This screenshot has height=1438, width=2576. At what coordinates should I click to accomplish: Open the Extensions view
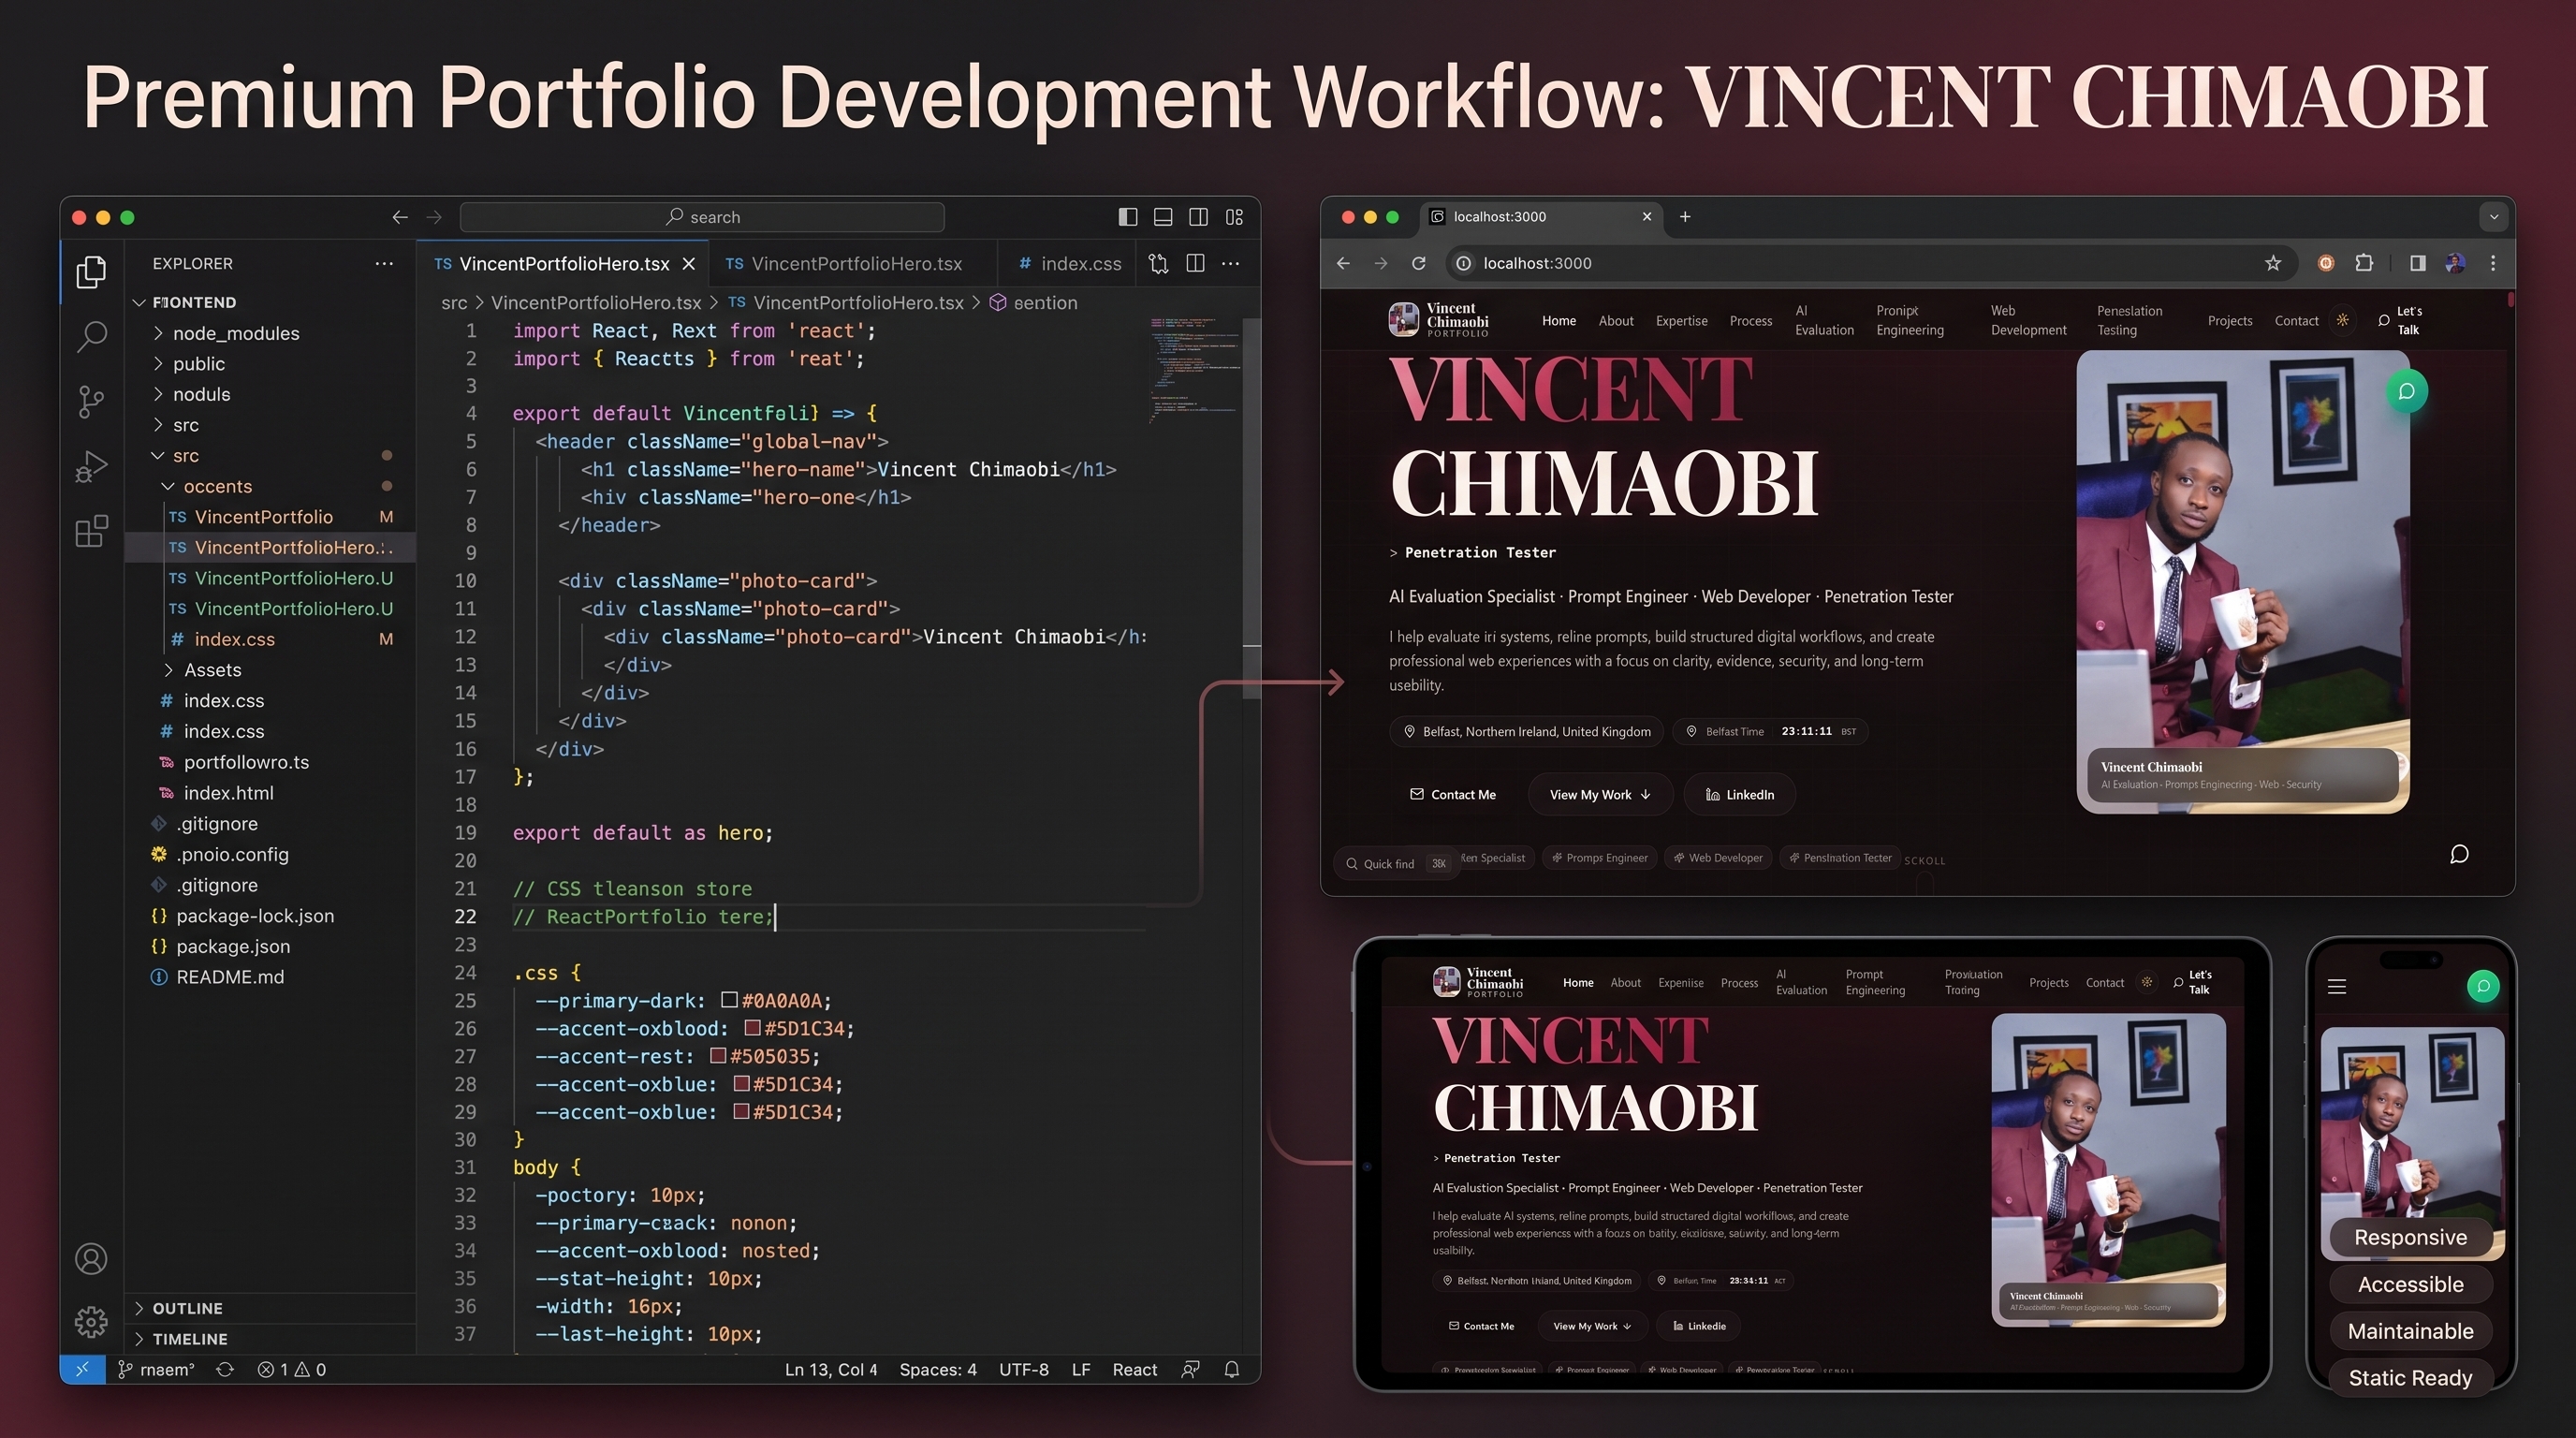tap(91, 531)
